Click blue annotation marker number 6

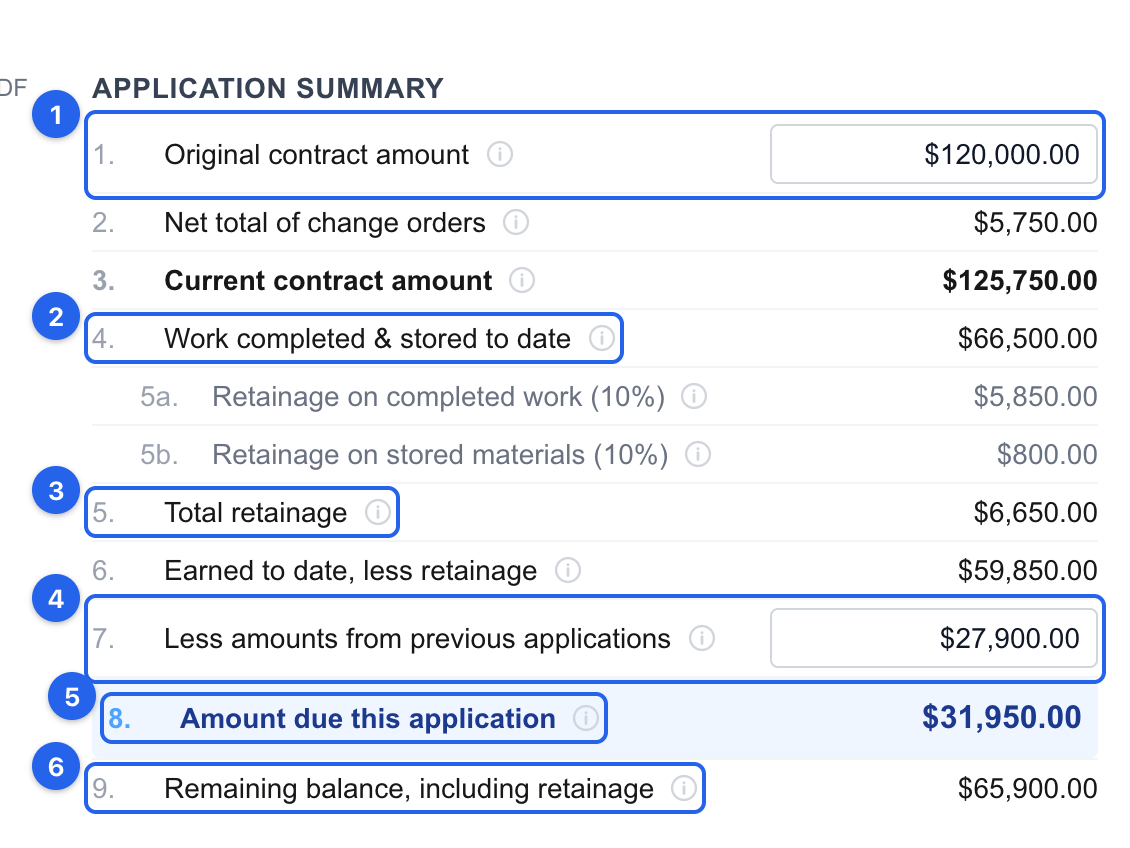point(56,767)
